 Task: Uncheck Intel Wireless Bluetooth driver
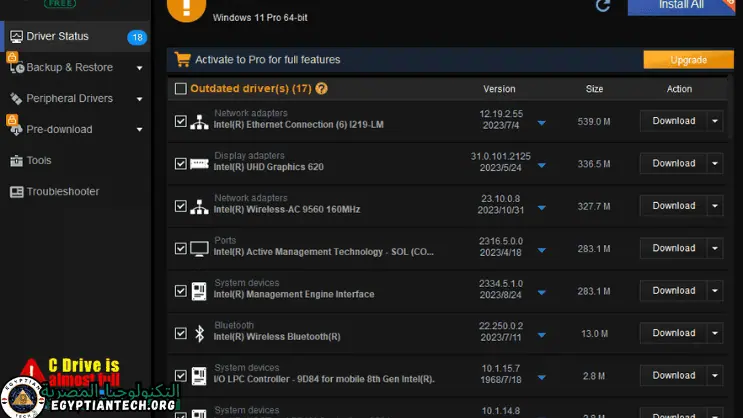point(181,333)
